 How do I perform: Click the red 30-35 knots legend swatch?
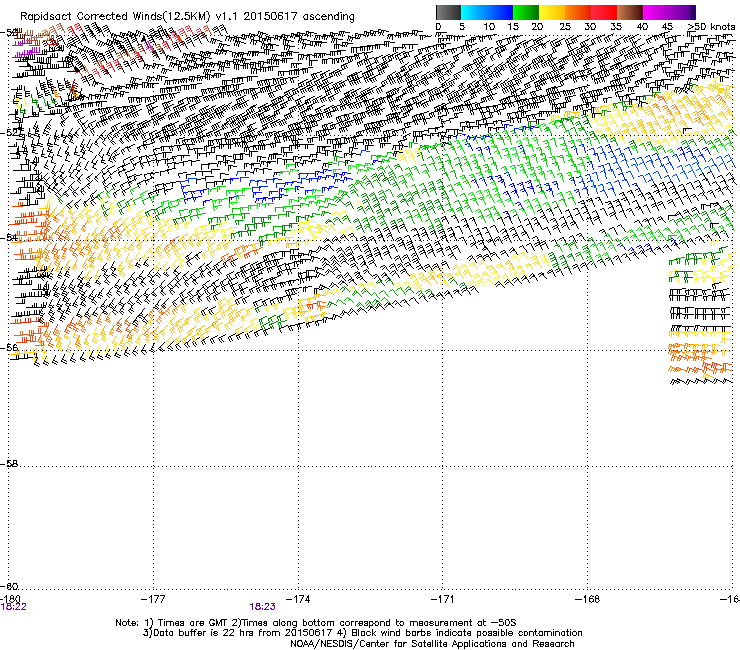604,12
